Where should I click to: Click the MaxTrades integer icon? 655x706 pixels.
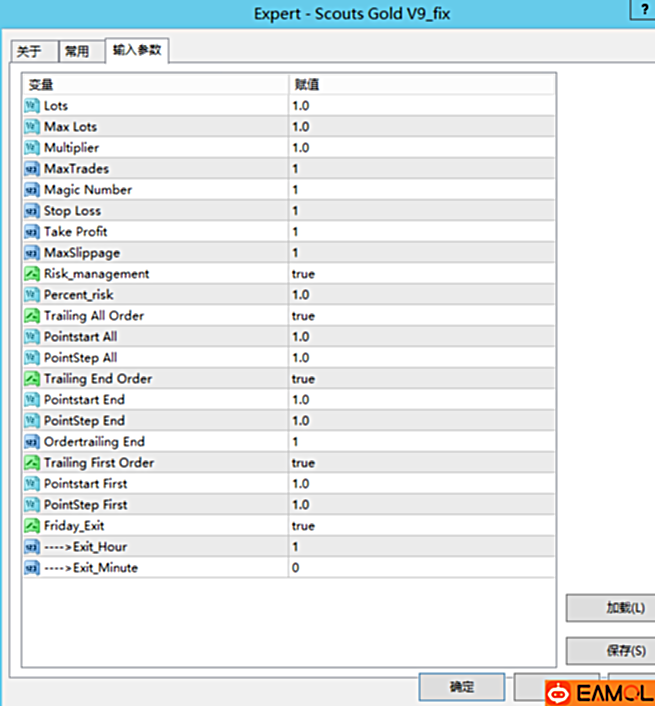(32, 169)
